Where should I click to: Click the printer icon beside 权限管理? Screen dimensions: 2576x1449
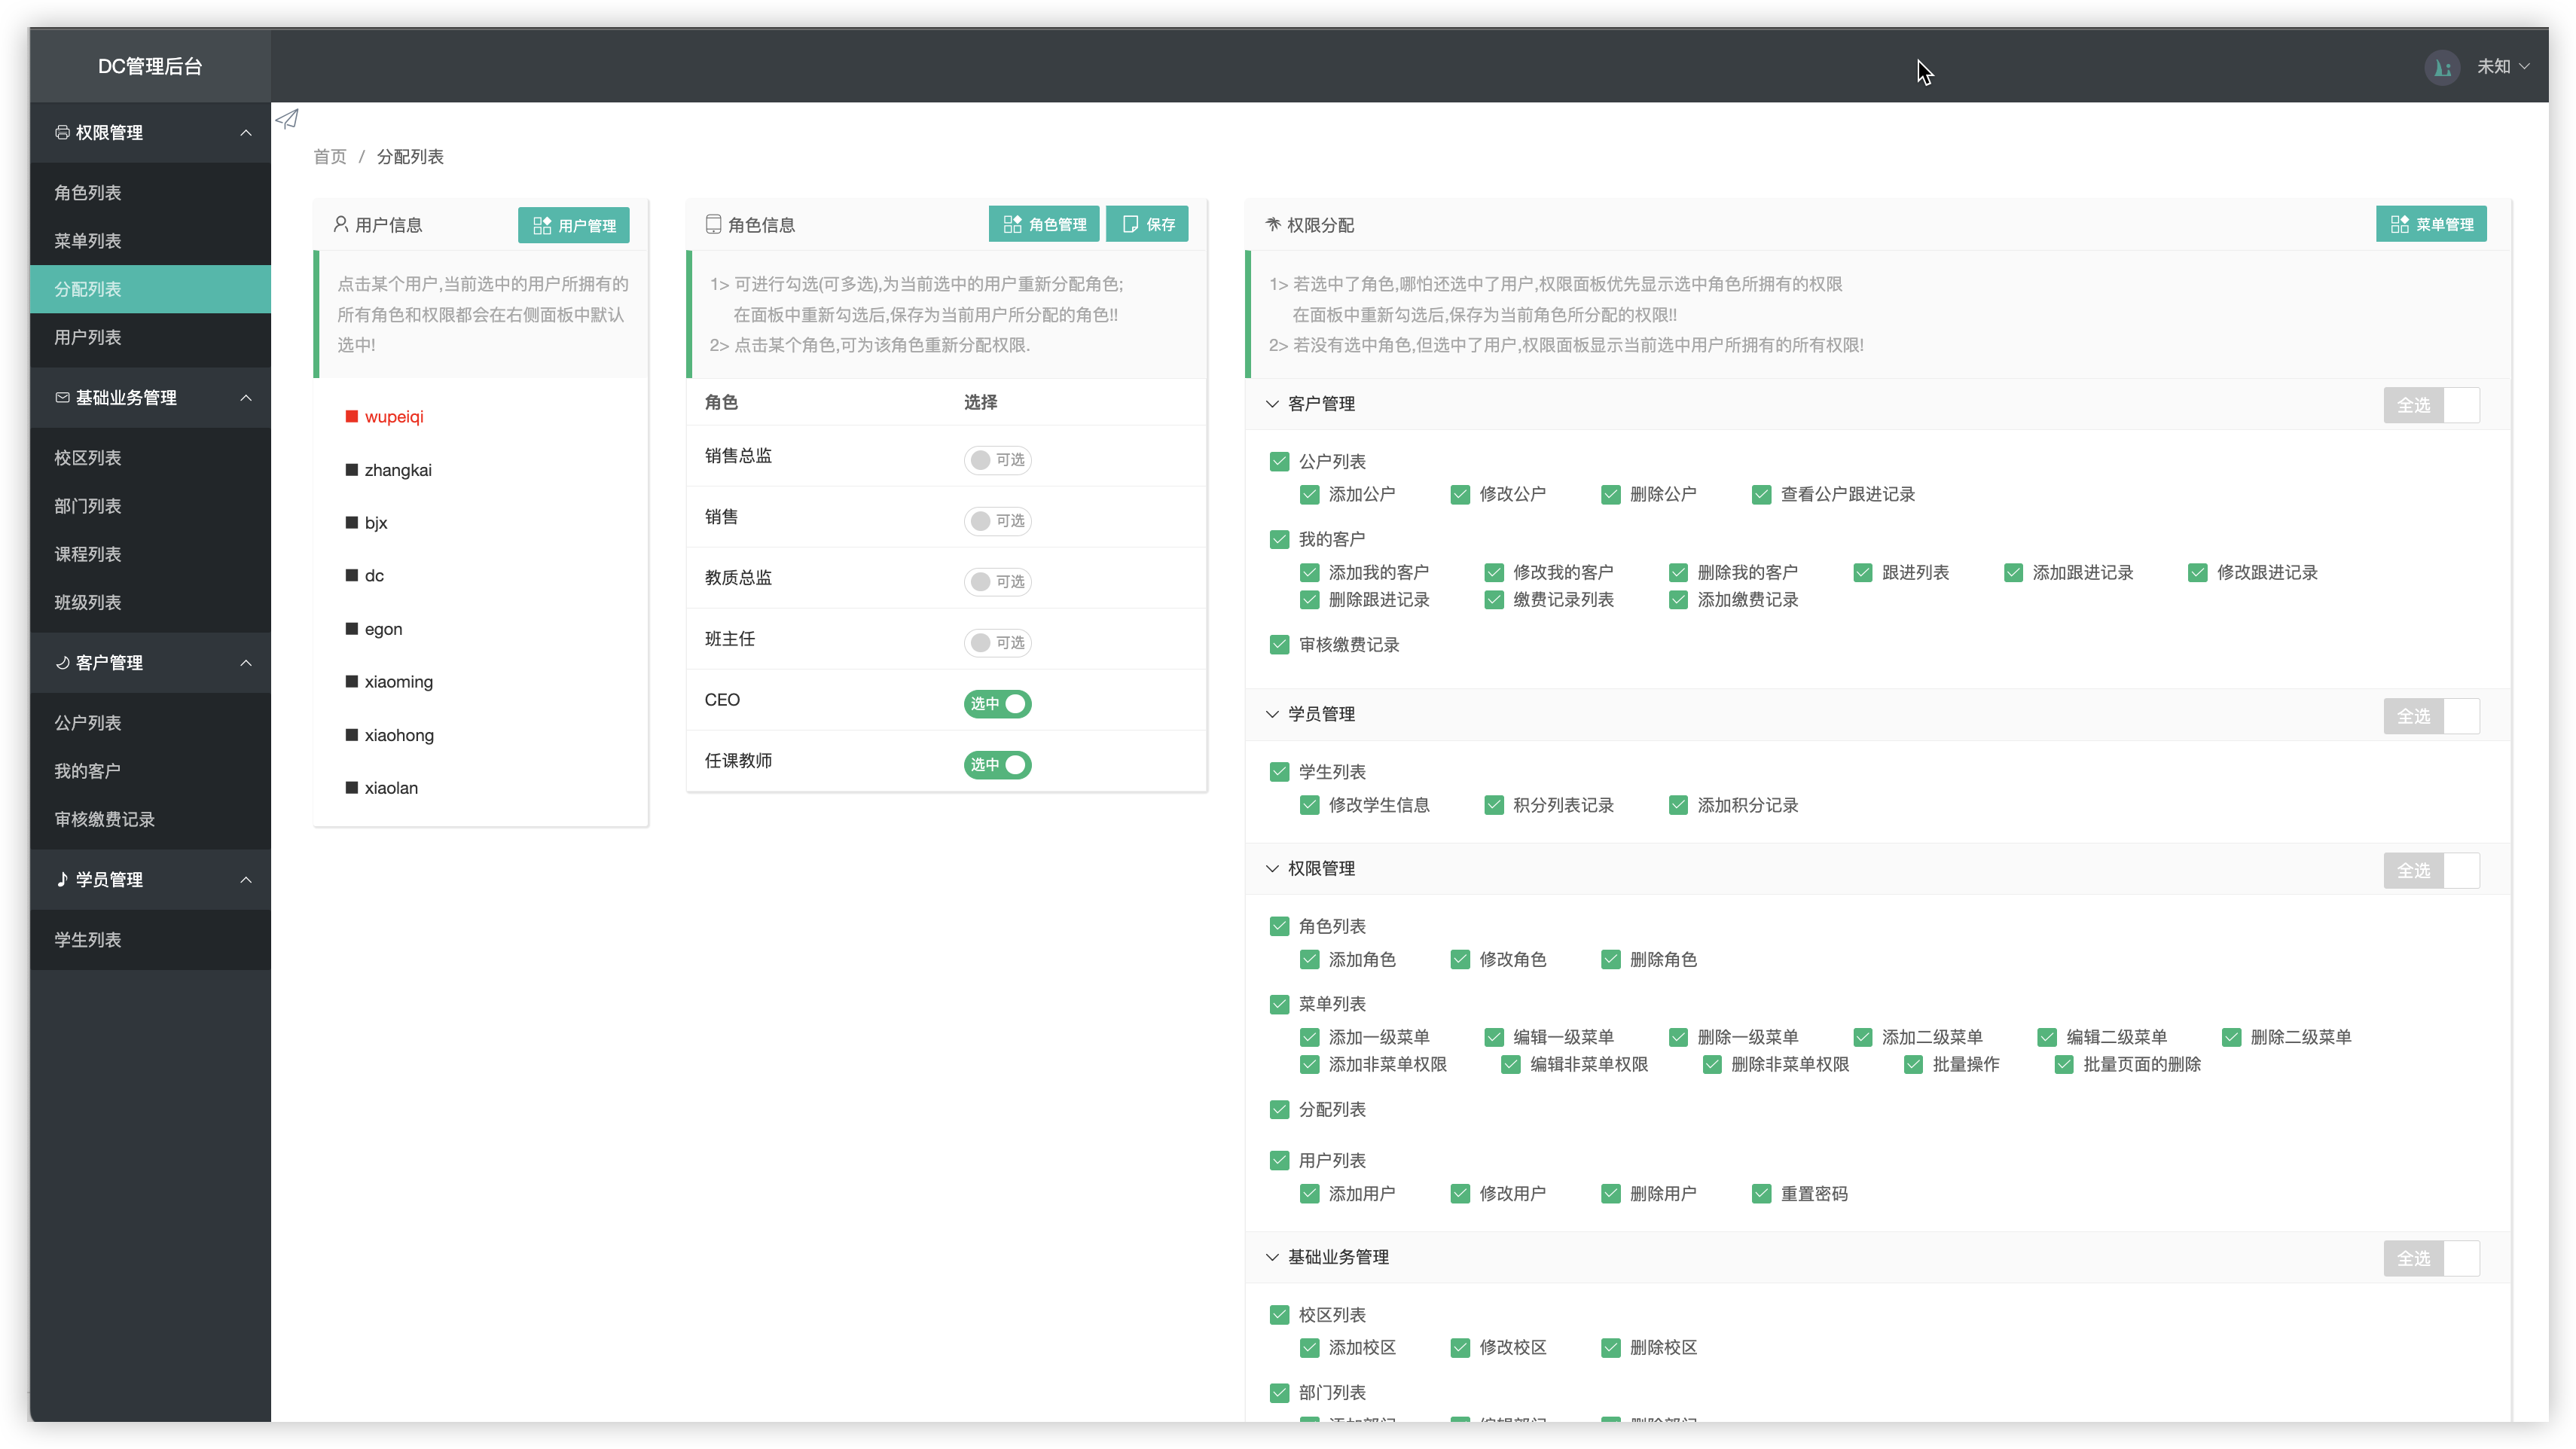click(62, 132)
